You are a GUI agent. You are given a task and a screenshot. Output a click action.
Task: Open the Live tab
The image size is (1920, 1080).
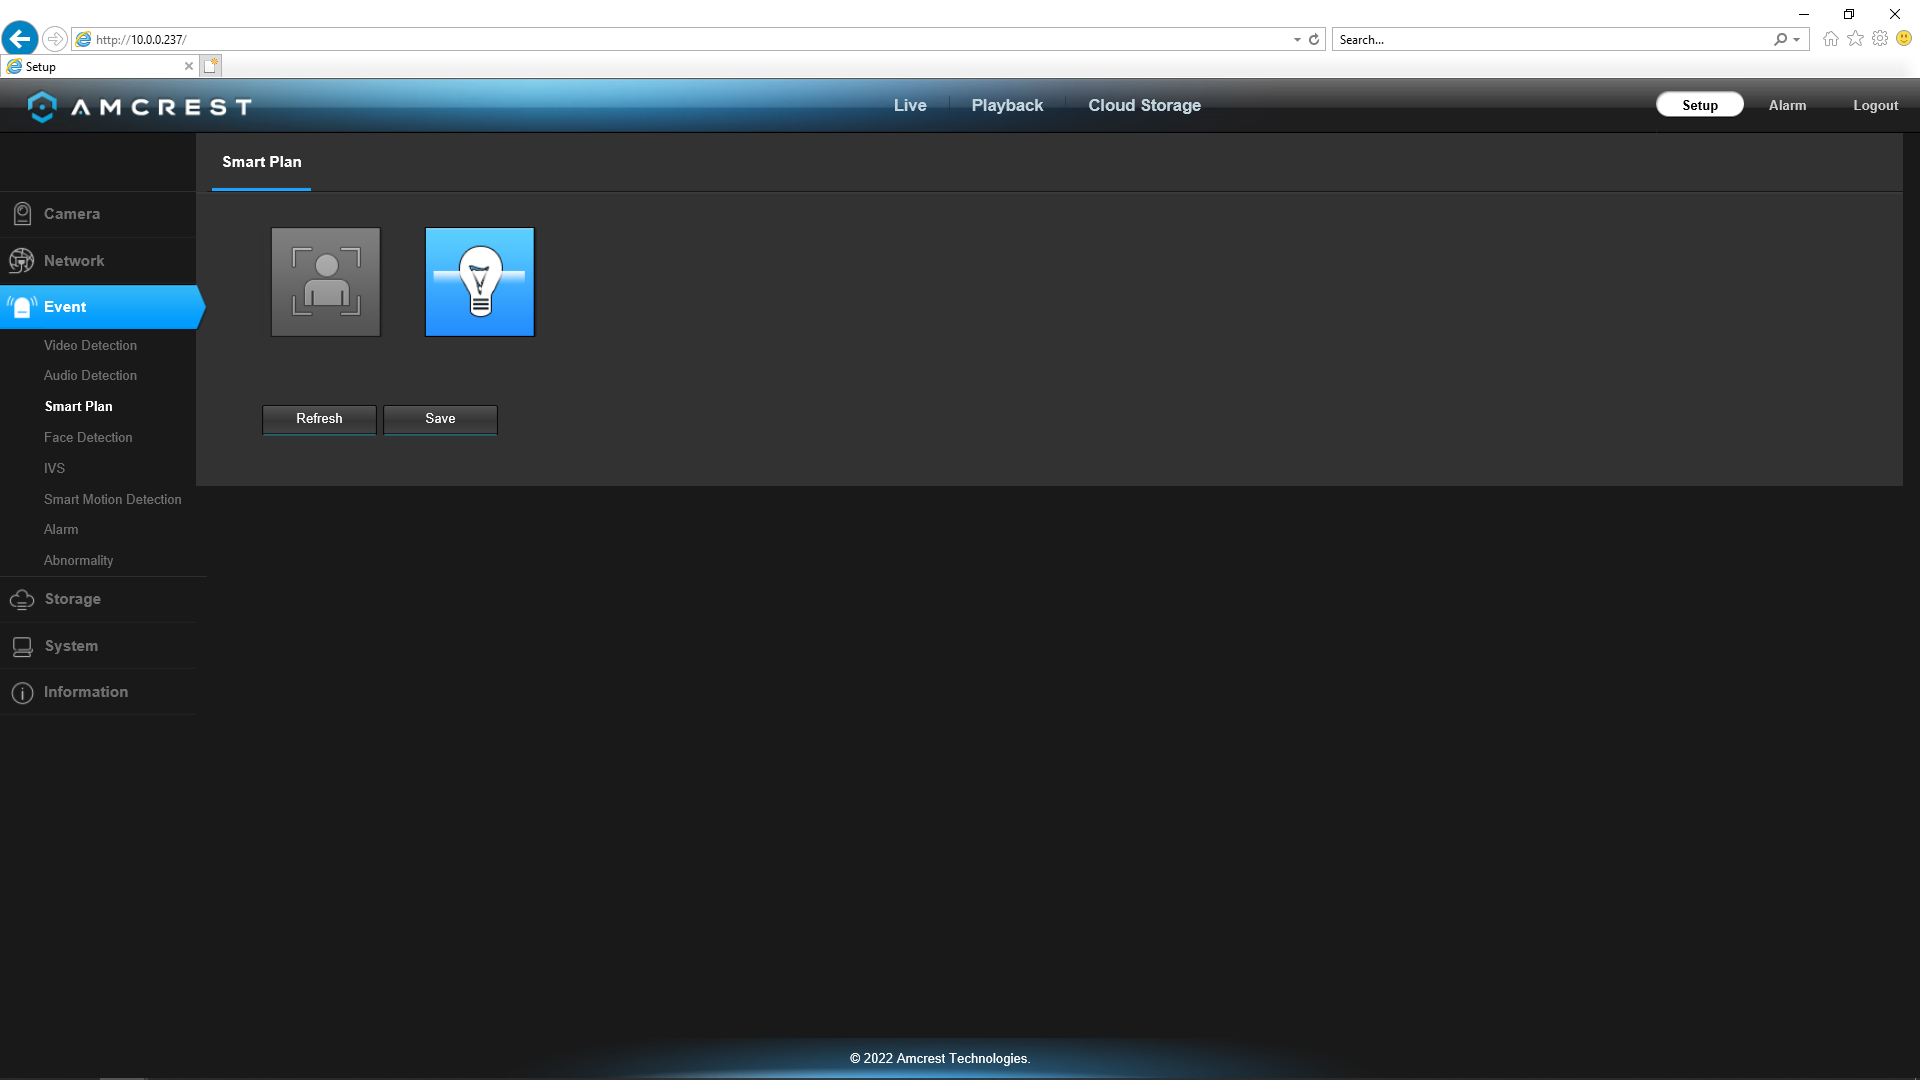click(910, 105)
